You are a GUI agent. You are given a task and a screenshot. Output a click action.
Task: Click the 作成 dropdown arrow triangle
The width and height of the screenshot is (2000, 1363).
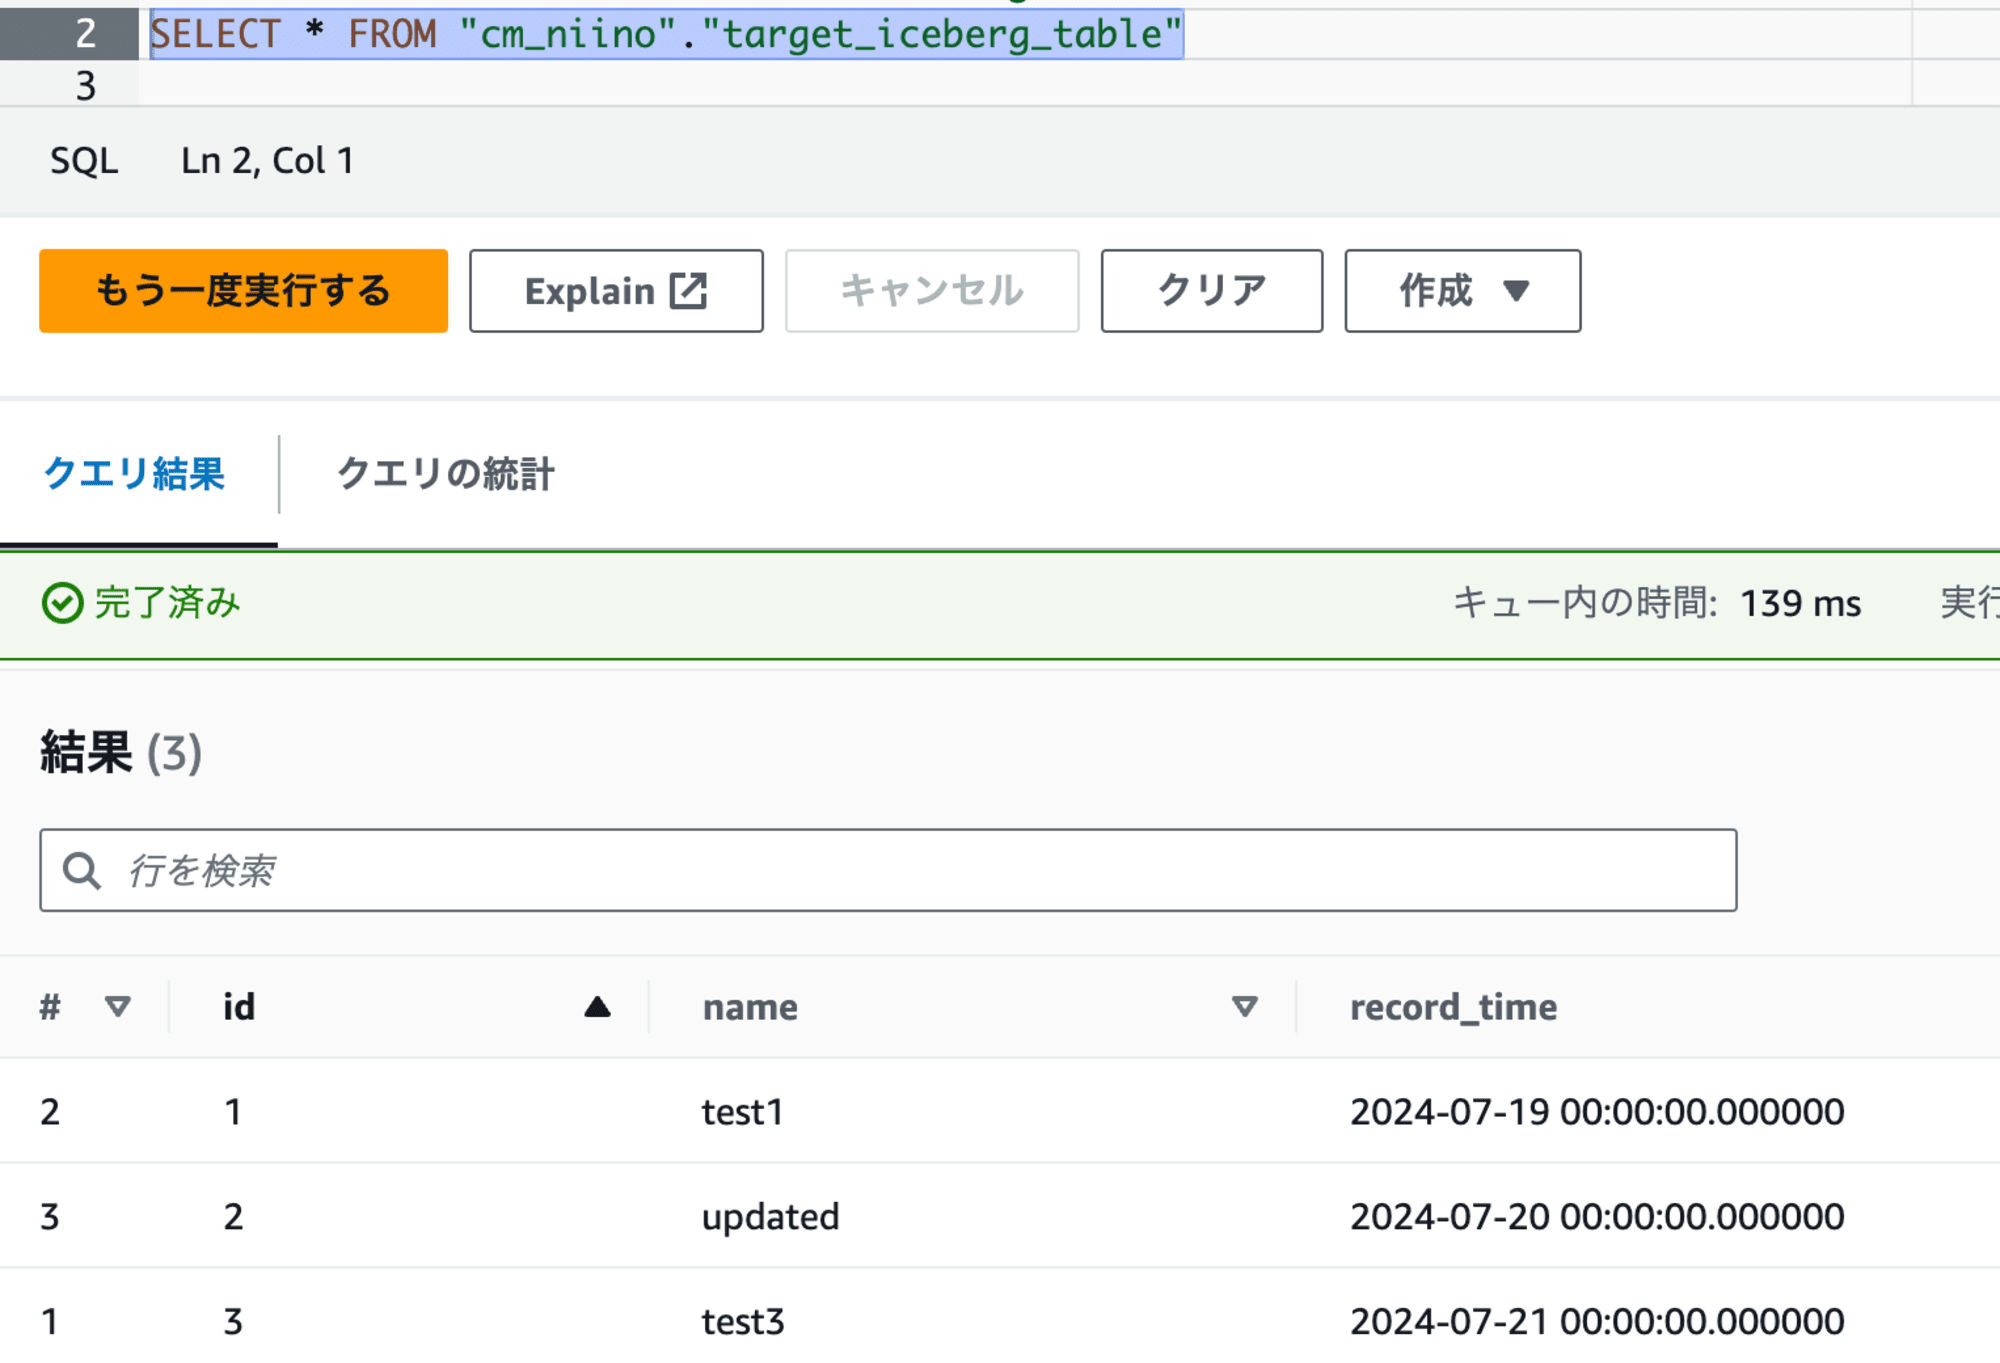pos(1516,291)
